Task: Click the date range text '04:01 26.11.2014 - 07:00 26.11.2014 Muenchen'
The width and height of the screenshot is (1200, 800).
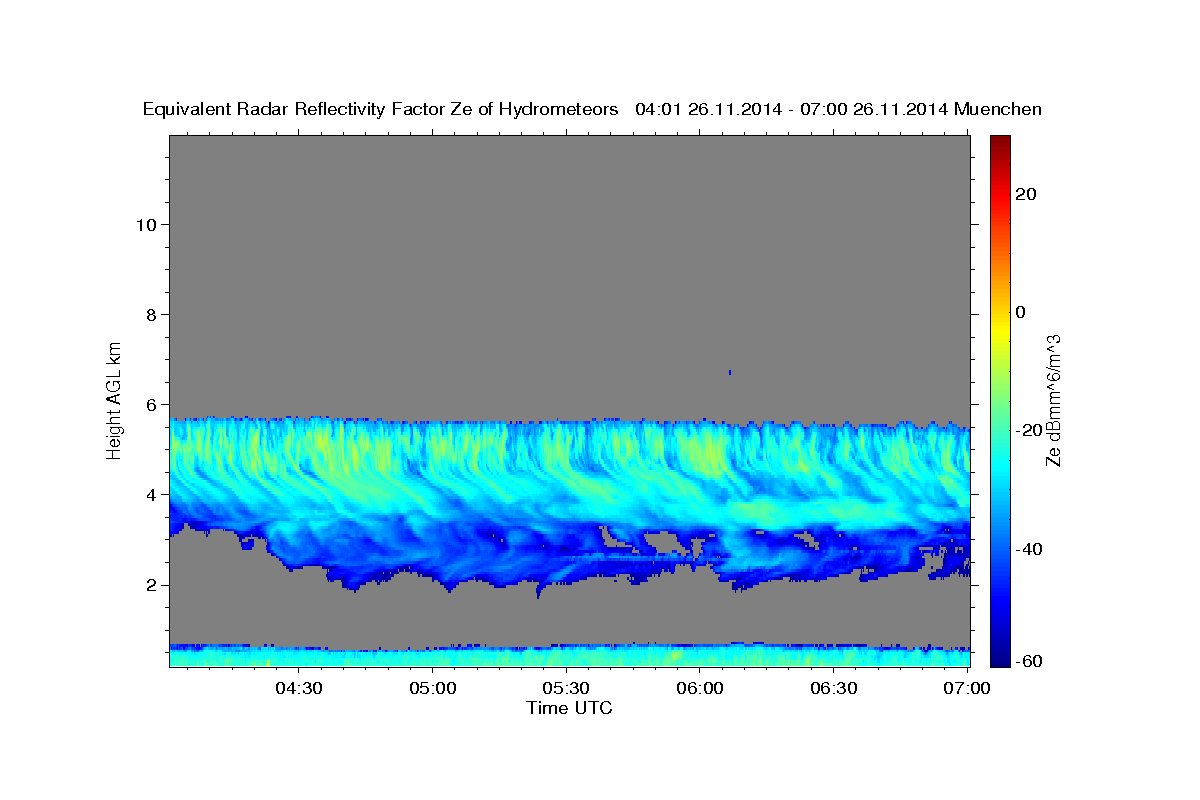Action: (838, 110)
